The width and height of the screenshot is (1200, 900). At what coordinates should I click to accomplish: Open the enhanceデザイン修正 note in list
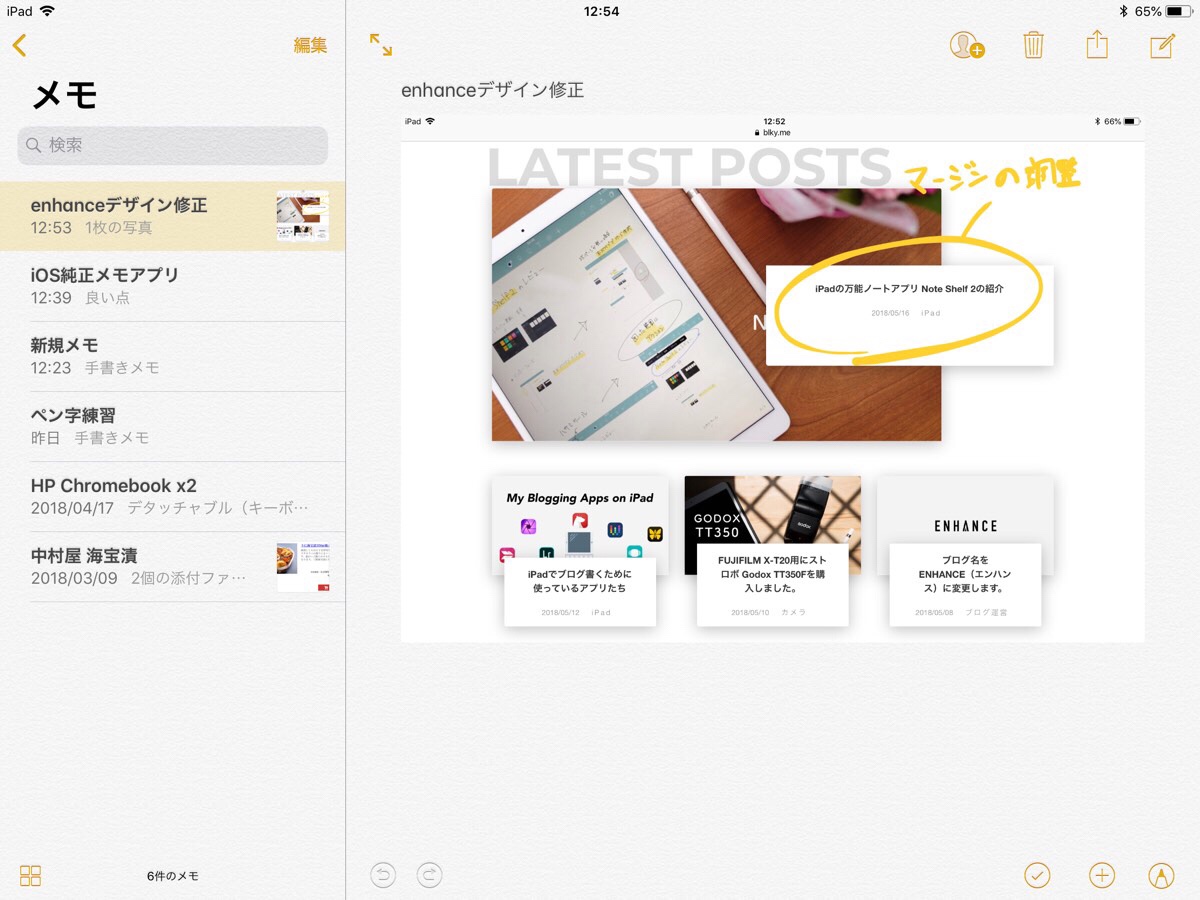[172, 216]
